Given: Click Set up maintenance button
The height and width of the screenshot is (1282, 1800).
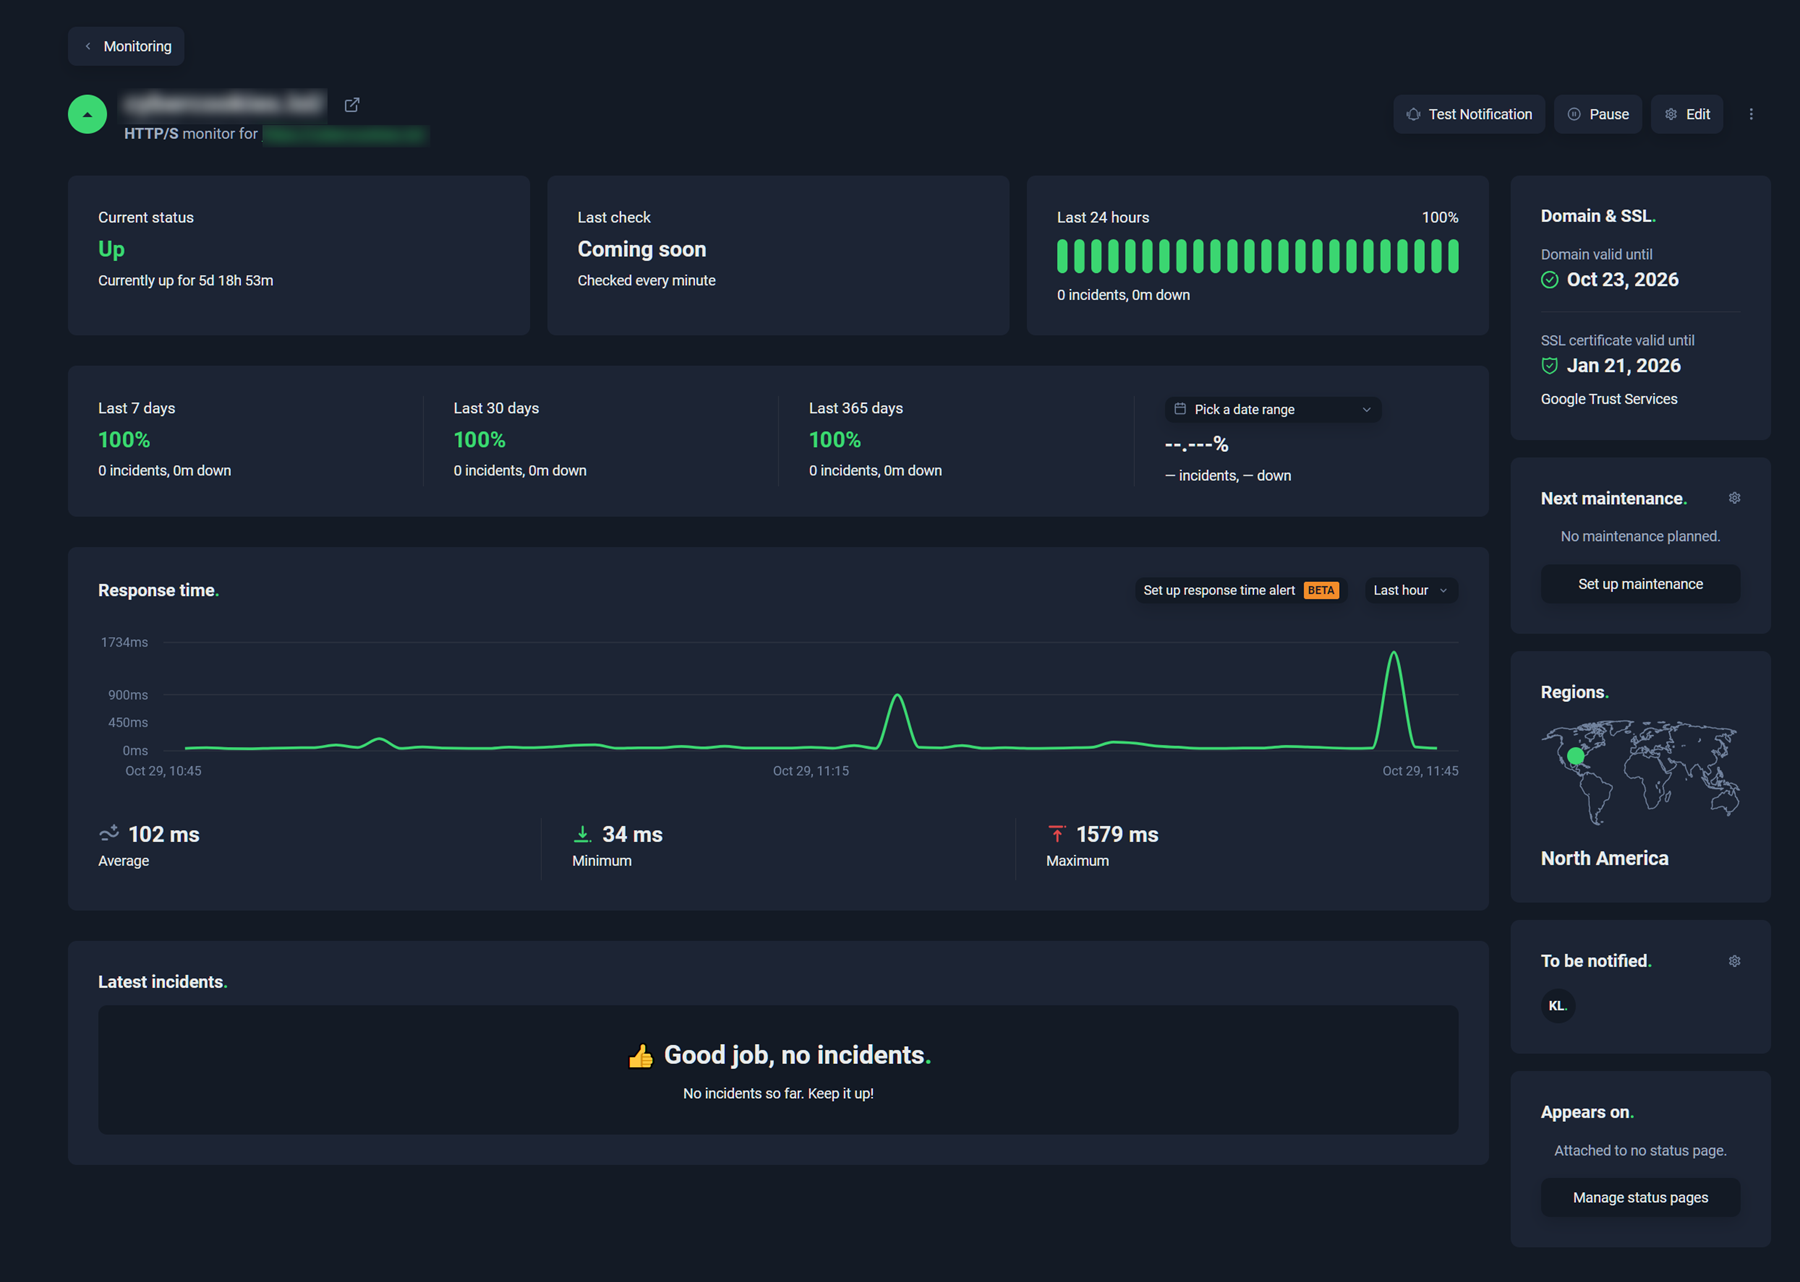Looking at the screenshot, I should click(1640, 584).
